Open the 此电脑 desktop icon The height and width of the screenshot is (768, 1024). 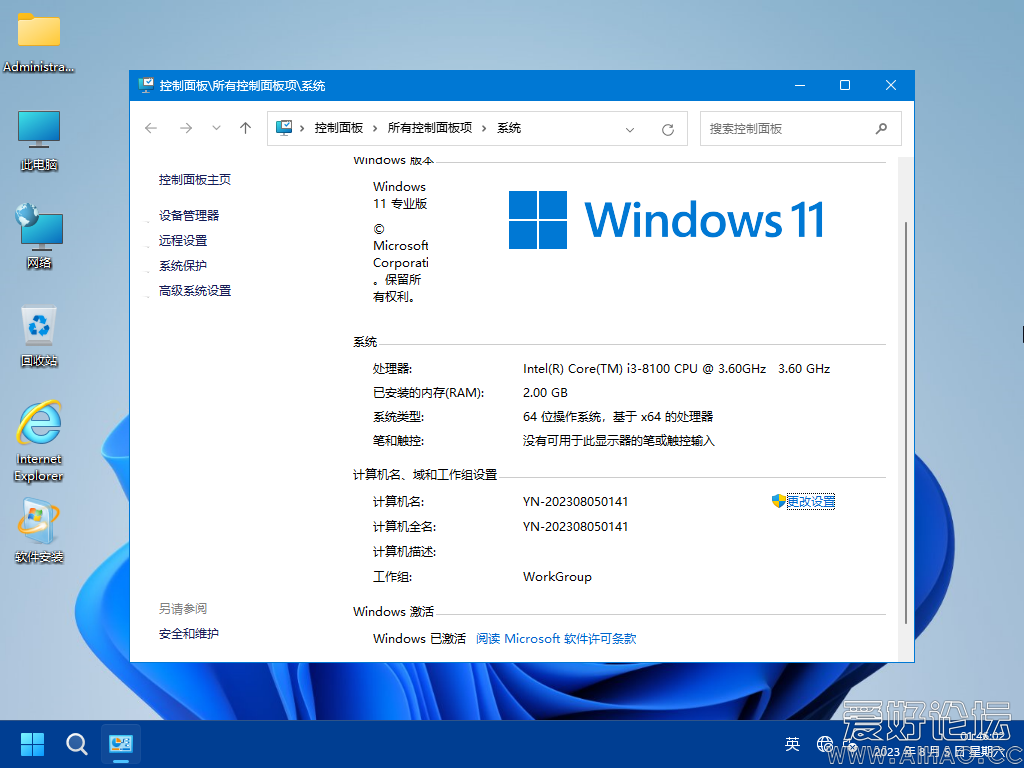[x=39, y=140]
